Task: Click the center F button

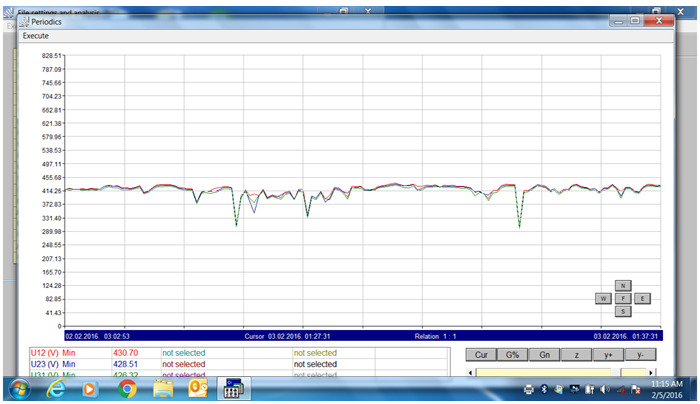Action: coord(623,298)
